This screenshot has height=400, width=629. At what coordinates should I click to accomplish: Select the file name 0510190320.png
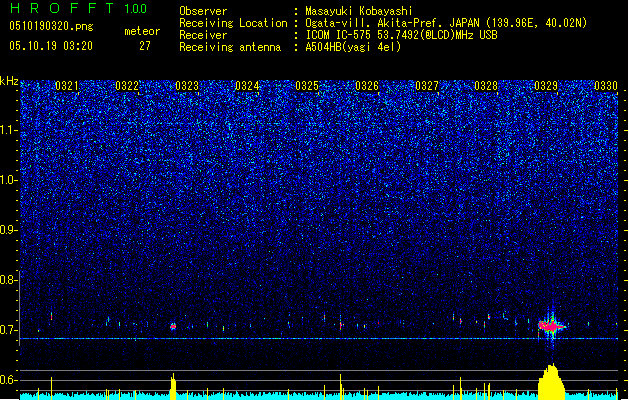51,26
